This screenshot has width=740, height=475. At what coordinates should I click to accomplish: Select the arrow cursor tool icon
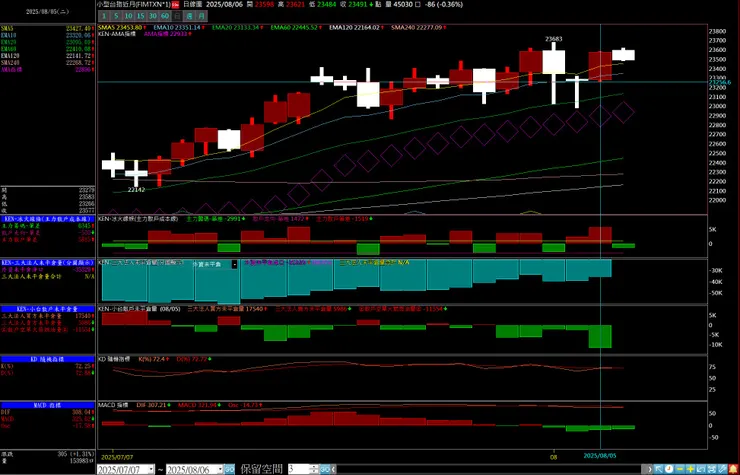pos(658,469)
